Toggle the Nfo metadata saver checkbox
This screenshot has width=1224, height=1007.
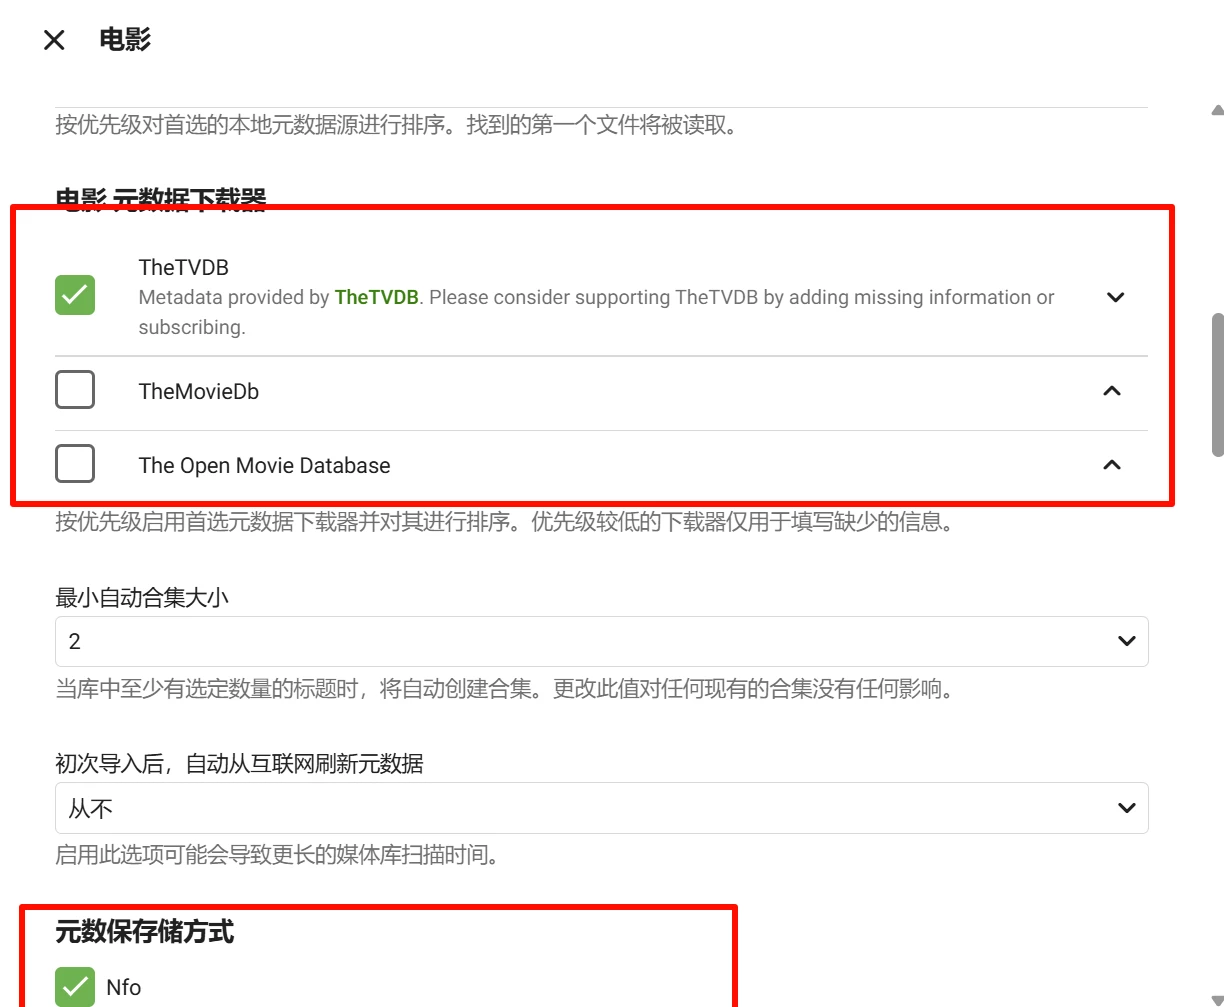click(75, 986)
